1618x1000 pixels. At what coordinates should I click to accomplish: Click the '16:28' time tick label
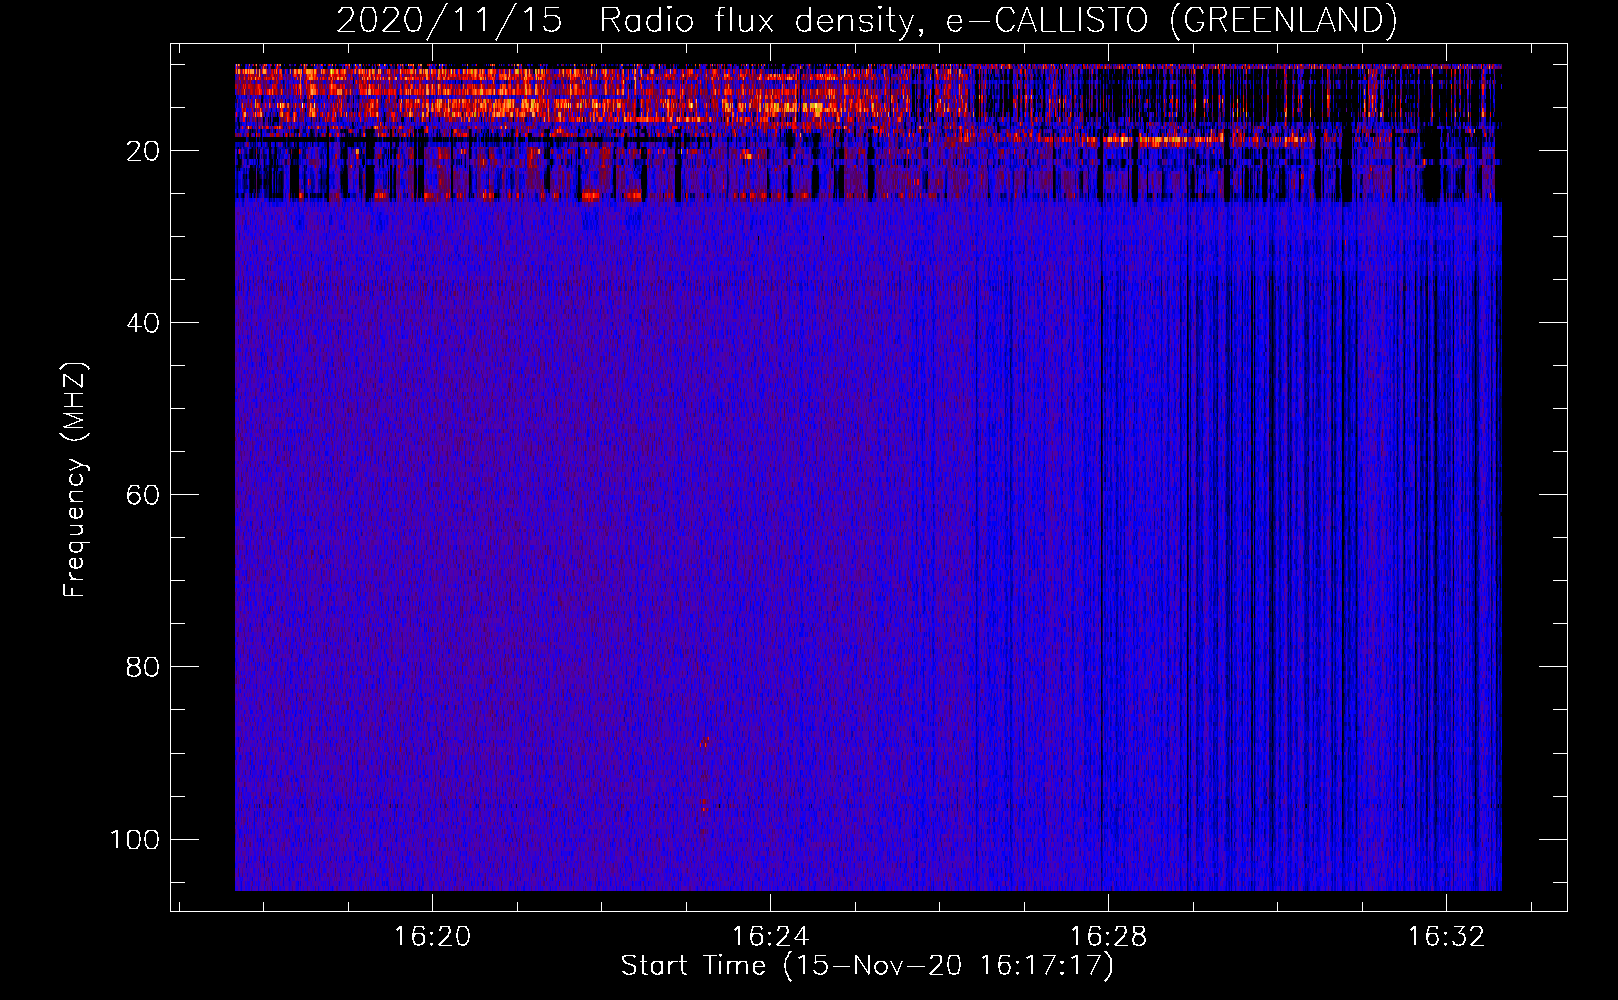tap(1108, 937)
